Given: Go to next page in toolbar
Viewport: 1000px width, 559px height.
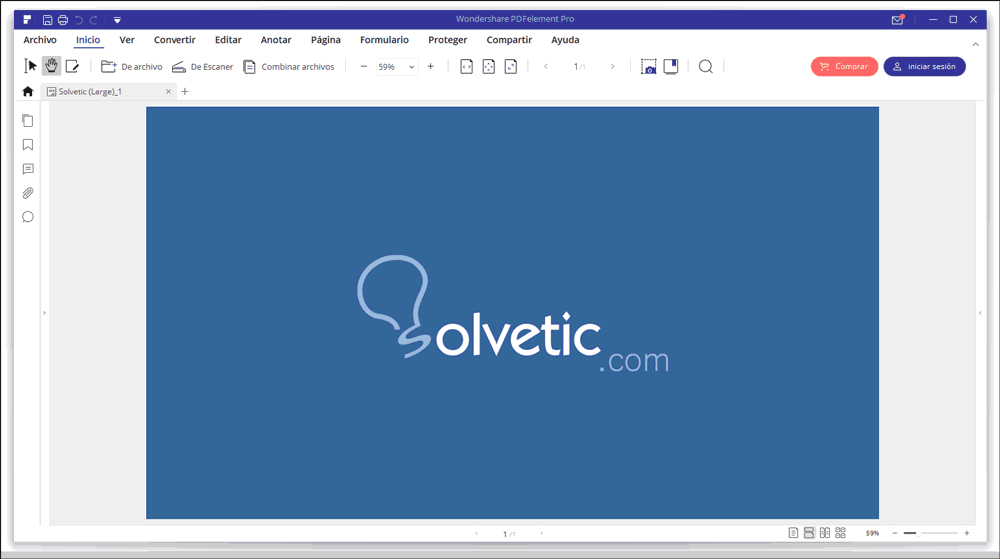Looking at the screenshot, I should [x=612, y=66].
